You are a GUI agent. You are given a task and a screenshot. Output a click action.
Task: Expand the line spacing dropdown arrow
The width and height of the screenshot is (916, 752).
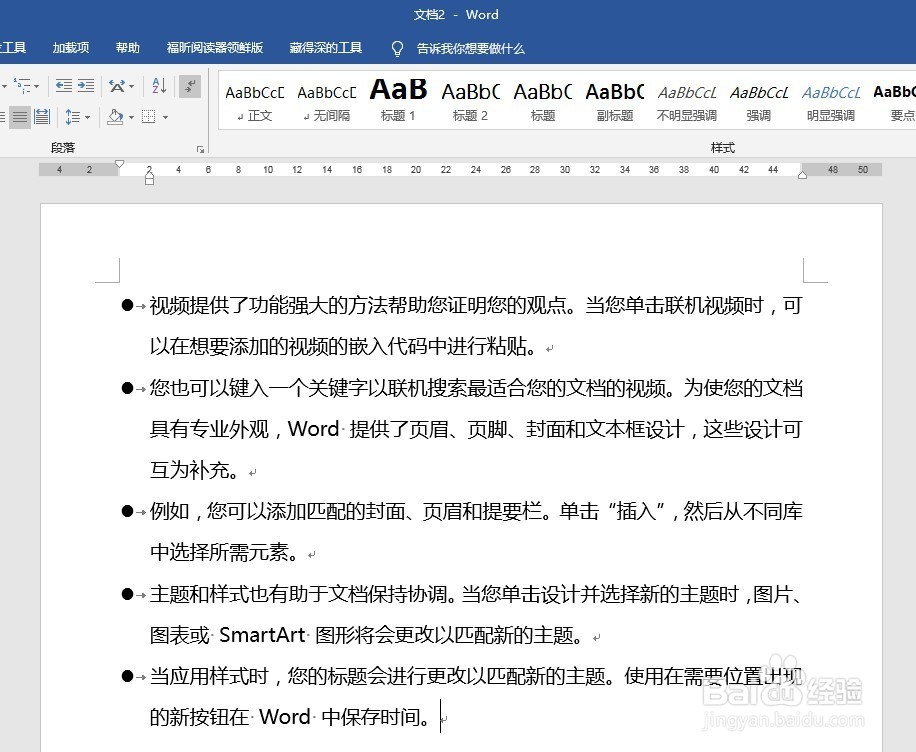(x=88, y=117)
